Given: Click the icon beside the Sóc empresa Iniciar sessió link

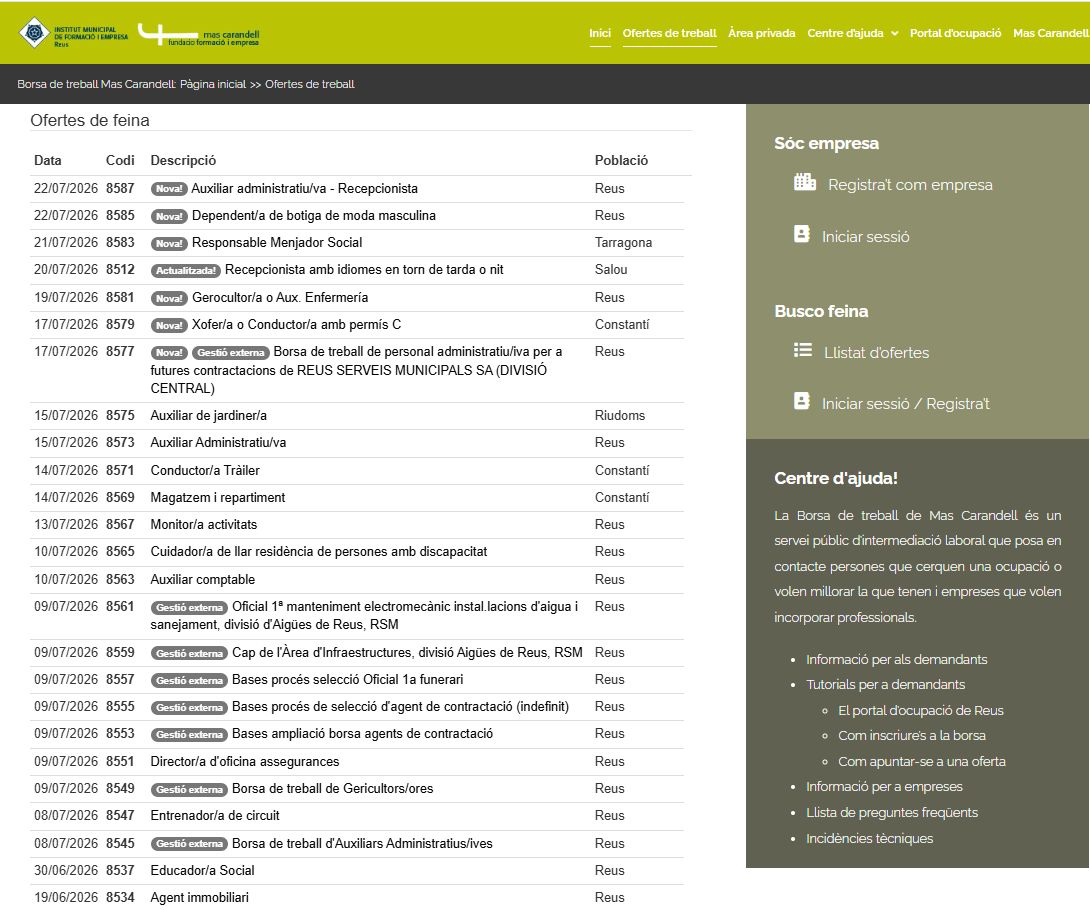Looking at the screenshot, I should click(x=802, y=234).
